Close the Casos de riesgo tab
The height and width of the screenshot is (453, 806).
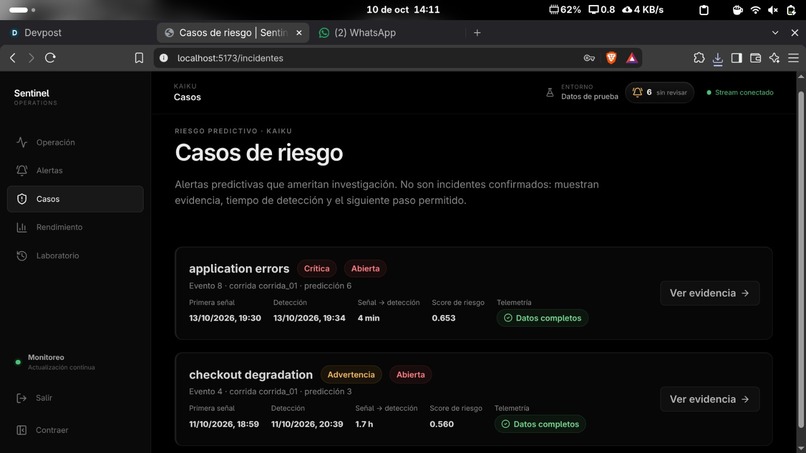299,32
